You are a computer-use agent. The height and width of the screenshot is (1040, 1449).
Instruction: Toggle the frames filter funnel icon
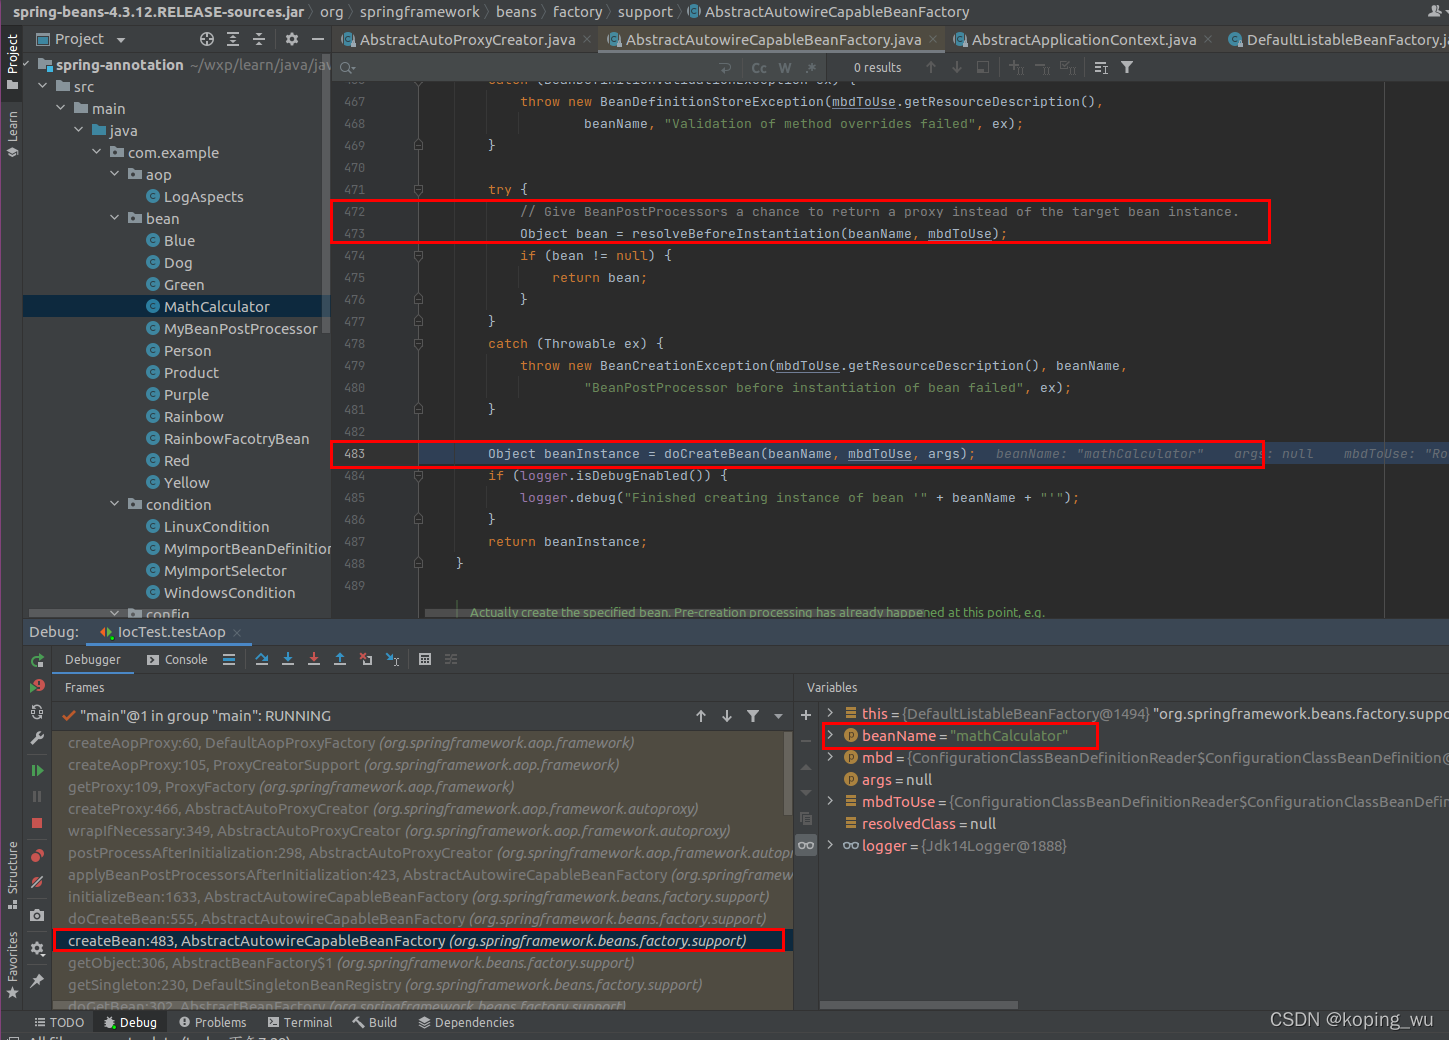click(x=753, y=716)
